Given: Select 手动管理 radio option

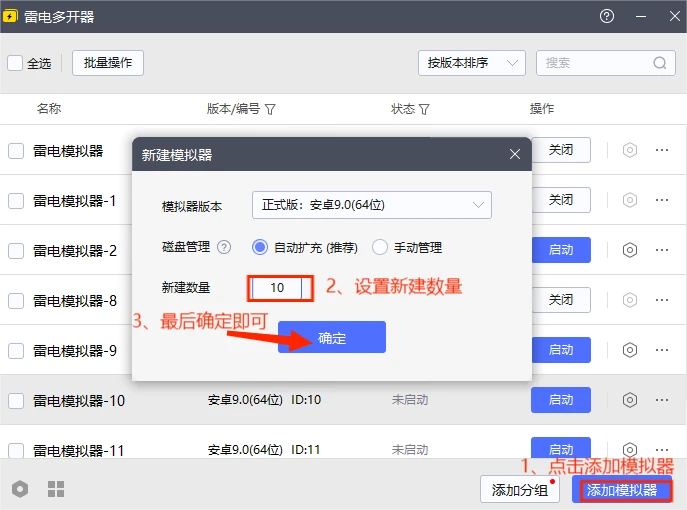Looking at the screenshot, I should [x=380, y=248].
